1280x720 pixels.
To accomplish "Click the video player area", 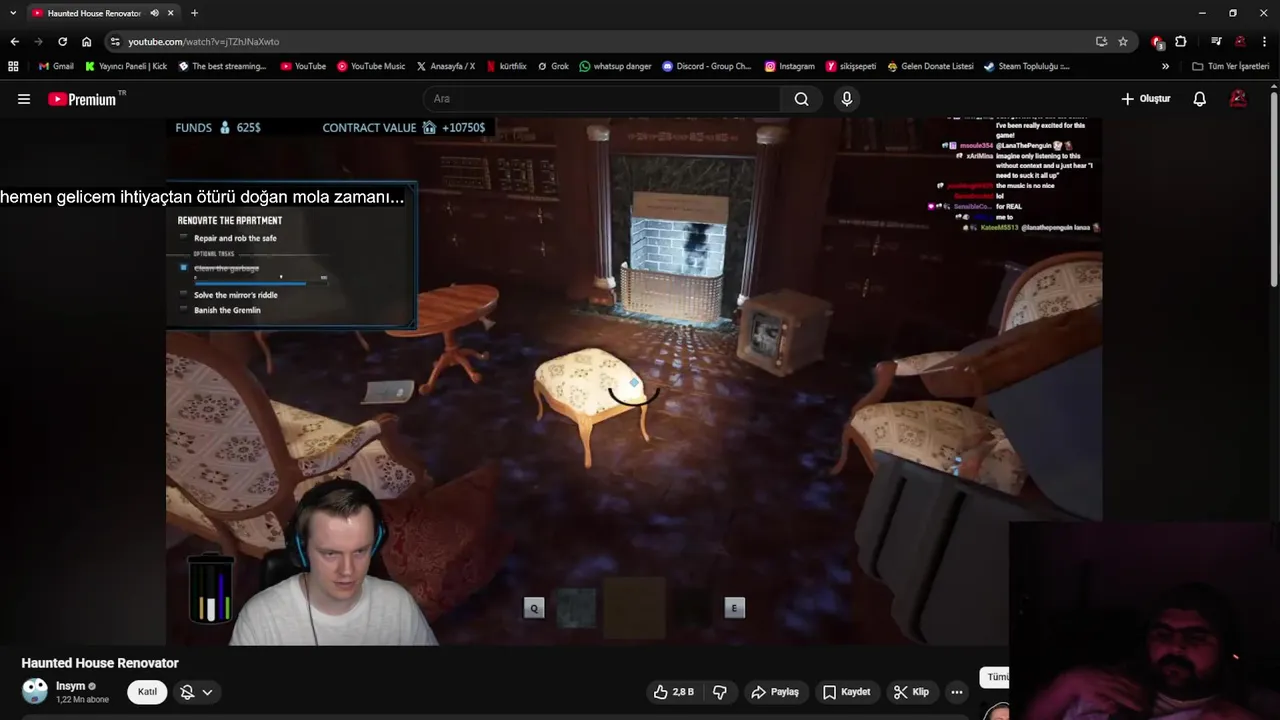I will pyautogui.click(x=634, y=381).
